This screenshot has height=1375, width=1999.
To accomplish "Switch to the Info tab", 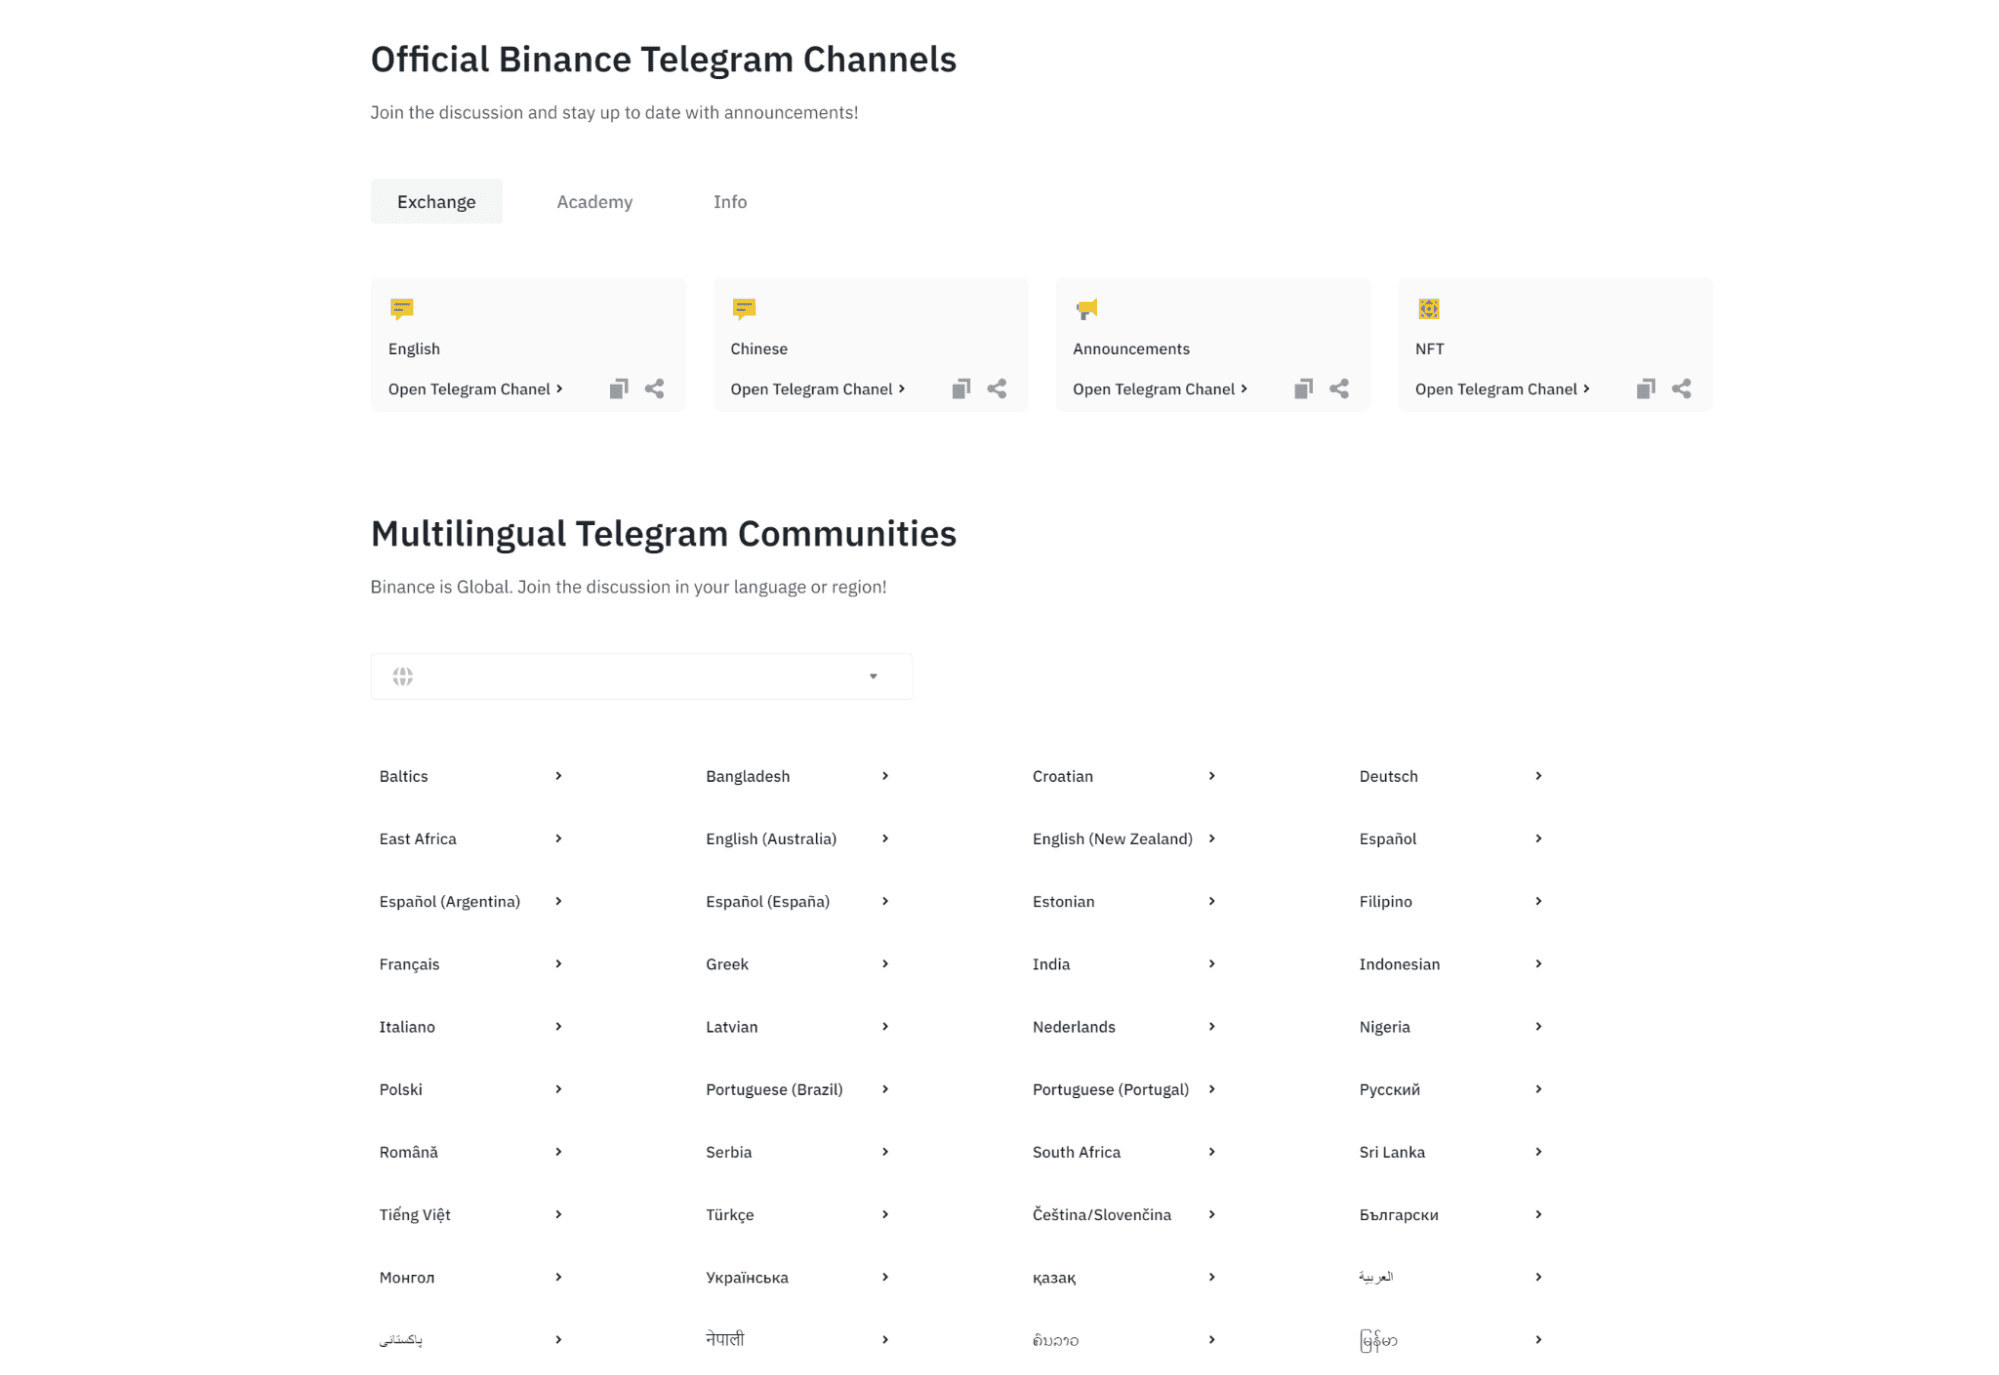I will (730, 201).
